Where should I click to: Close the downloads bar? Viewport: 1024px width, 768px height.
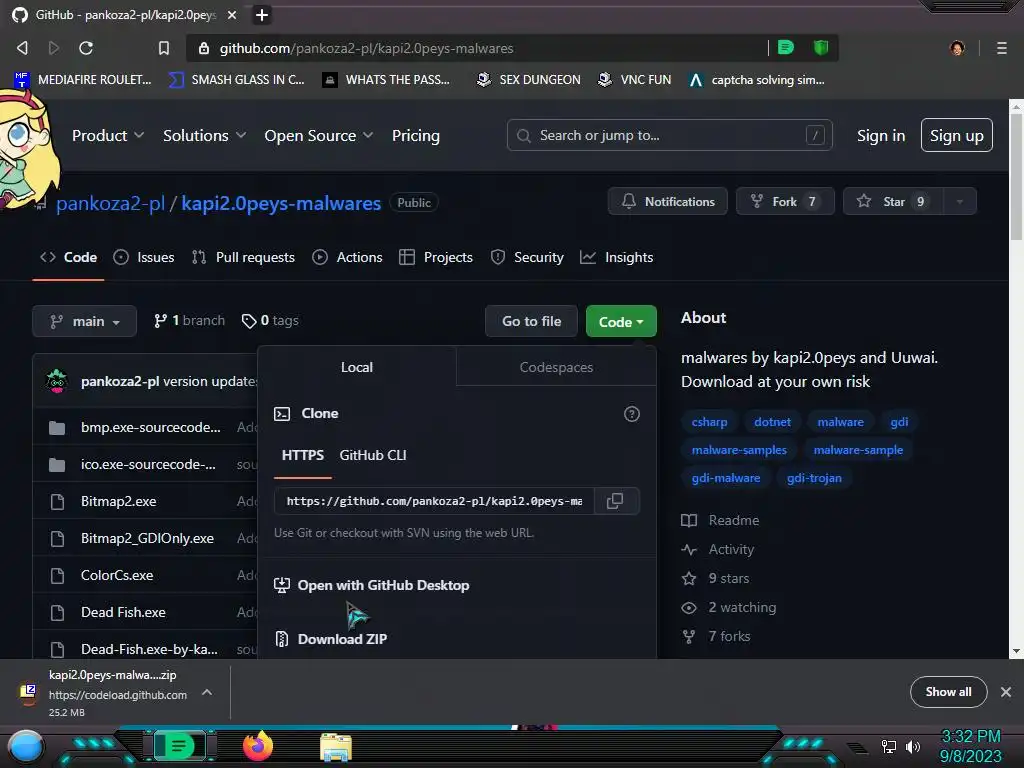click(1006, 692)
